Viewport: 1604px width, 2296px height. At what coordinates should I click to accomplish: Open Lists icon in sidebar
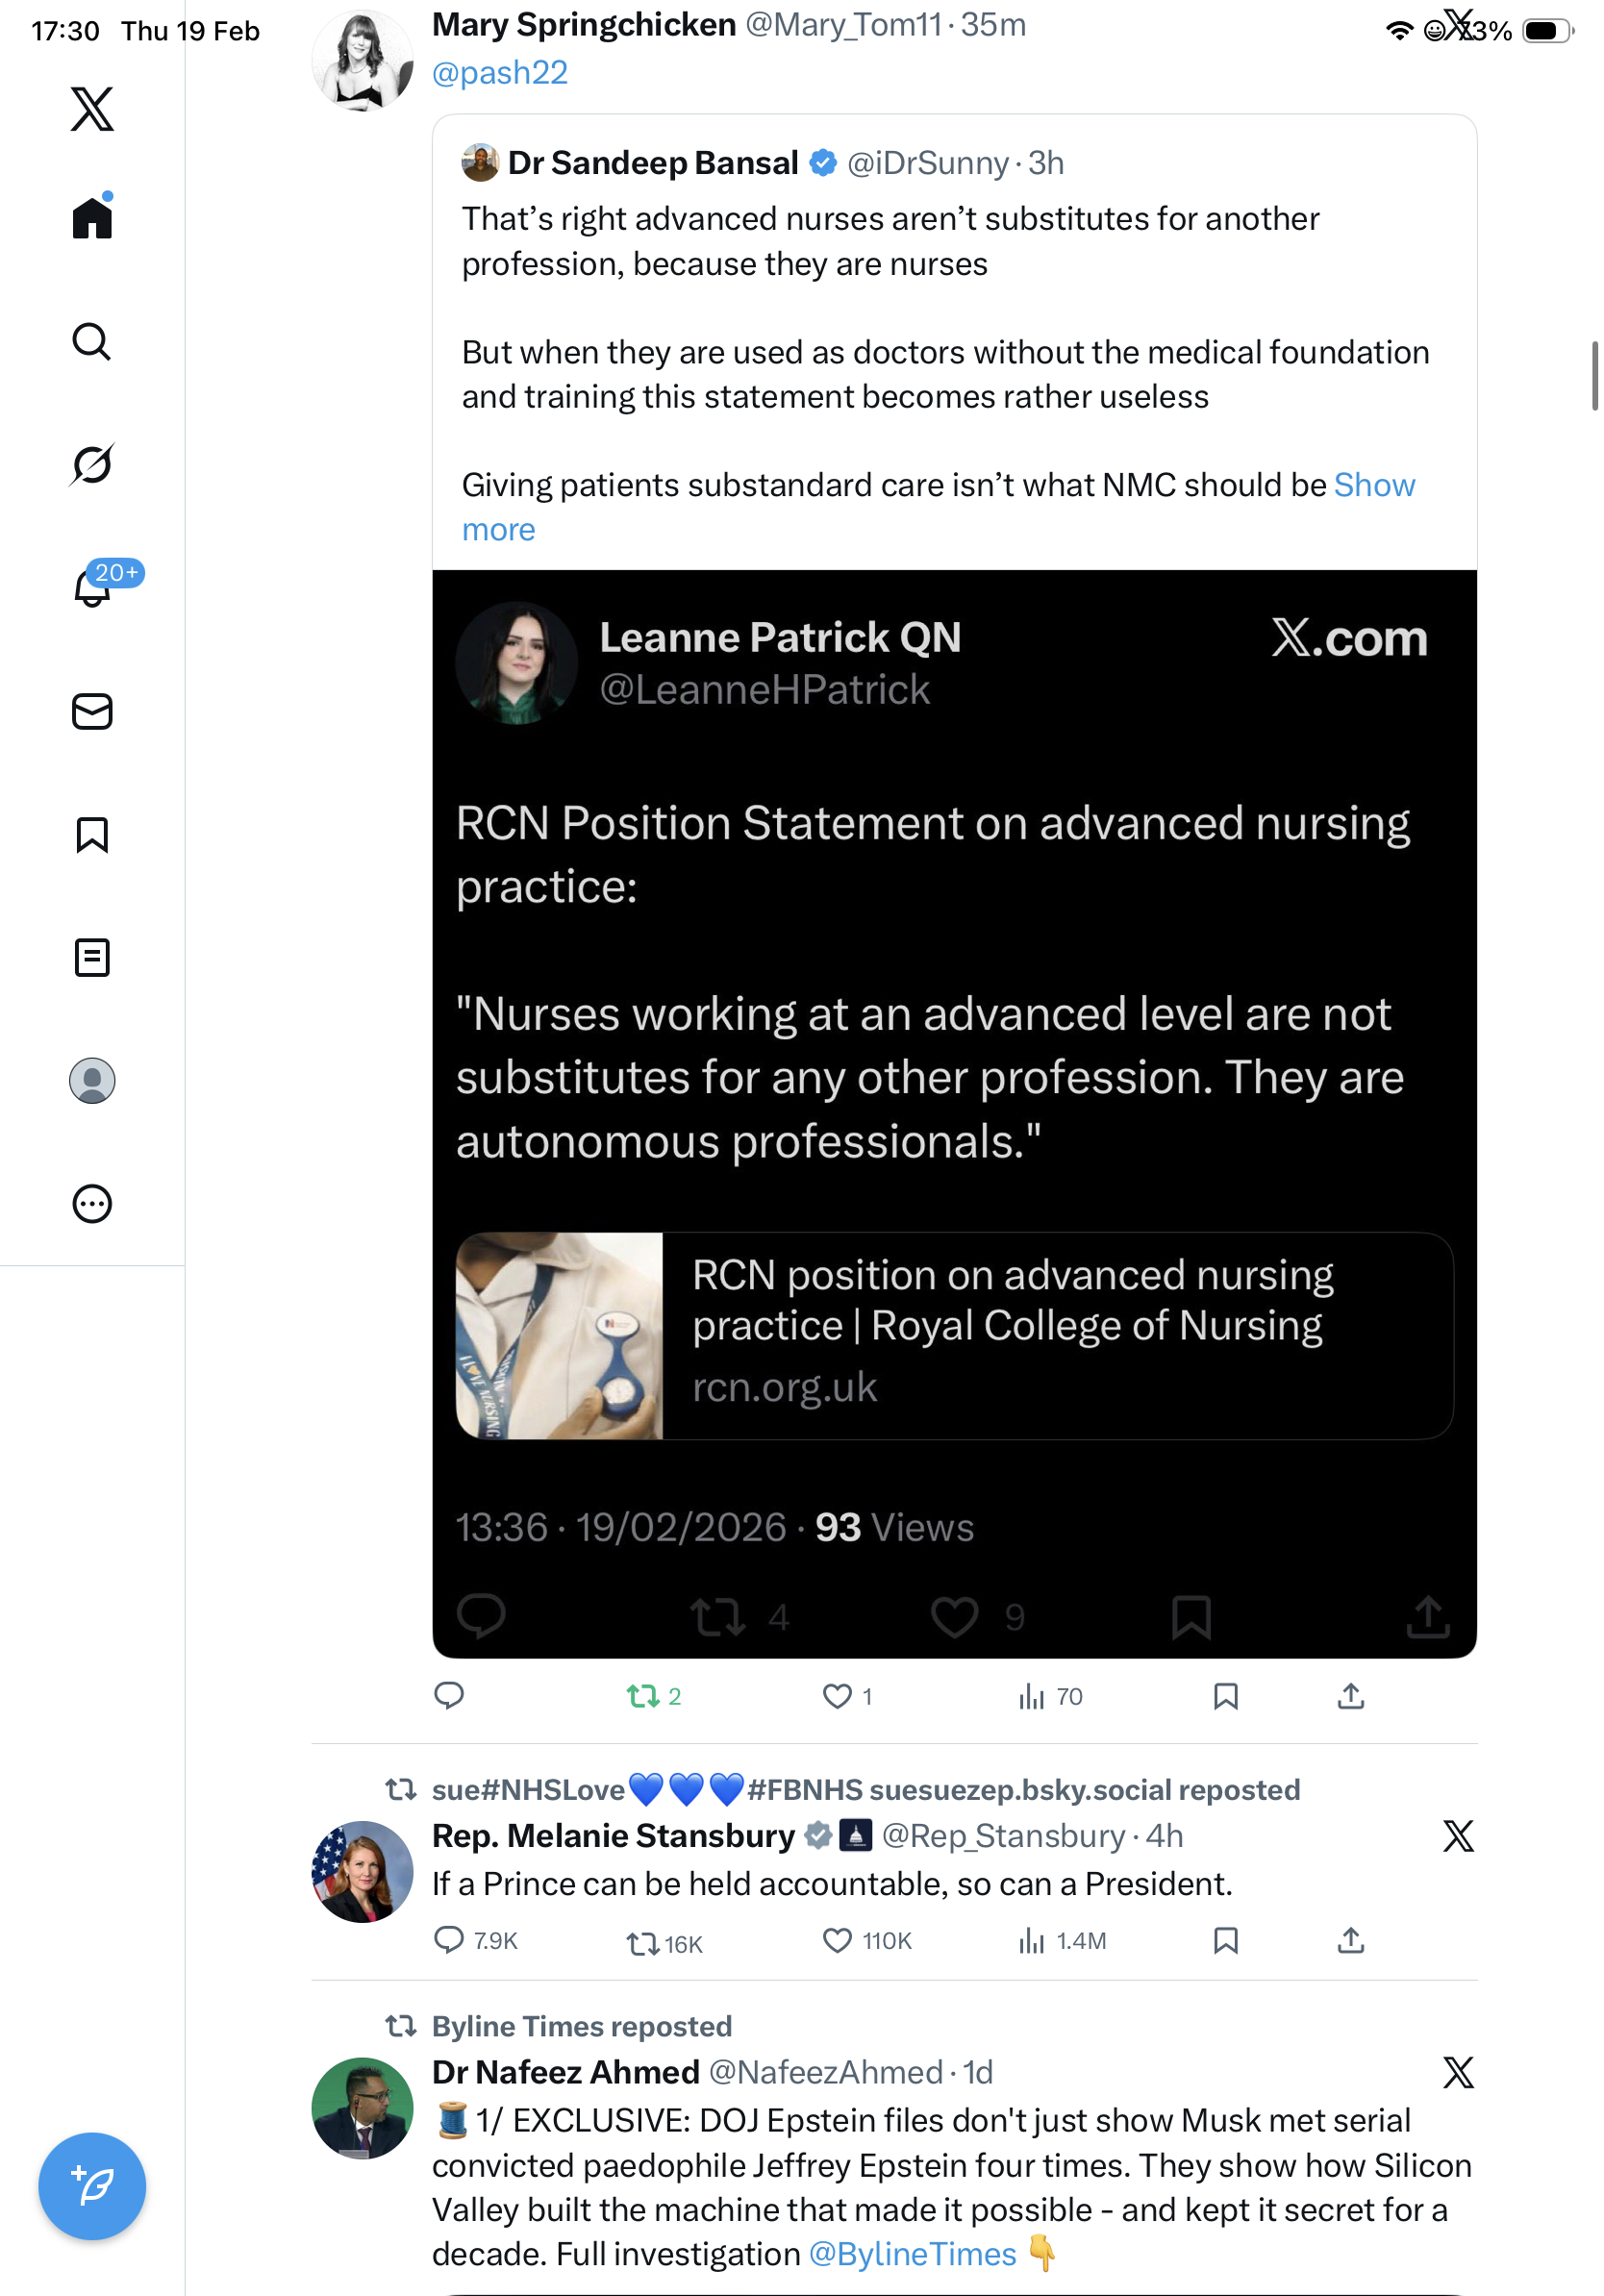(x=92, y=957)
